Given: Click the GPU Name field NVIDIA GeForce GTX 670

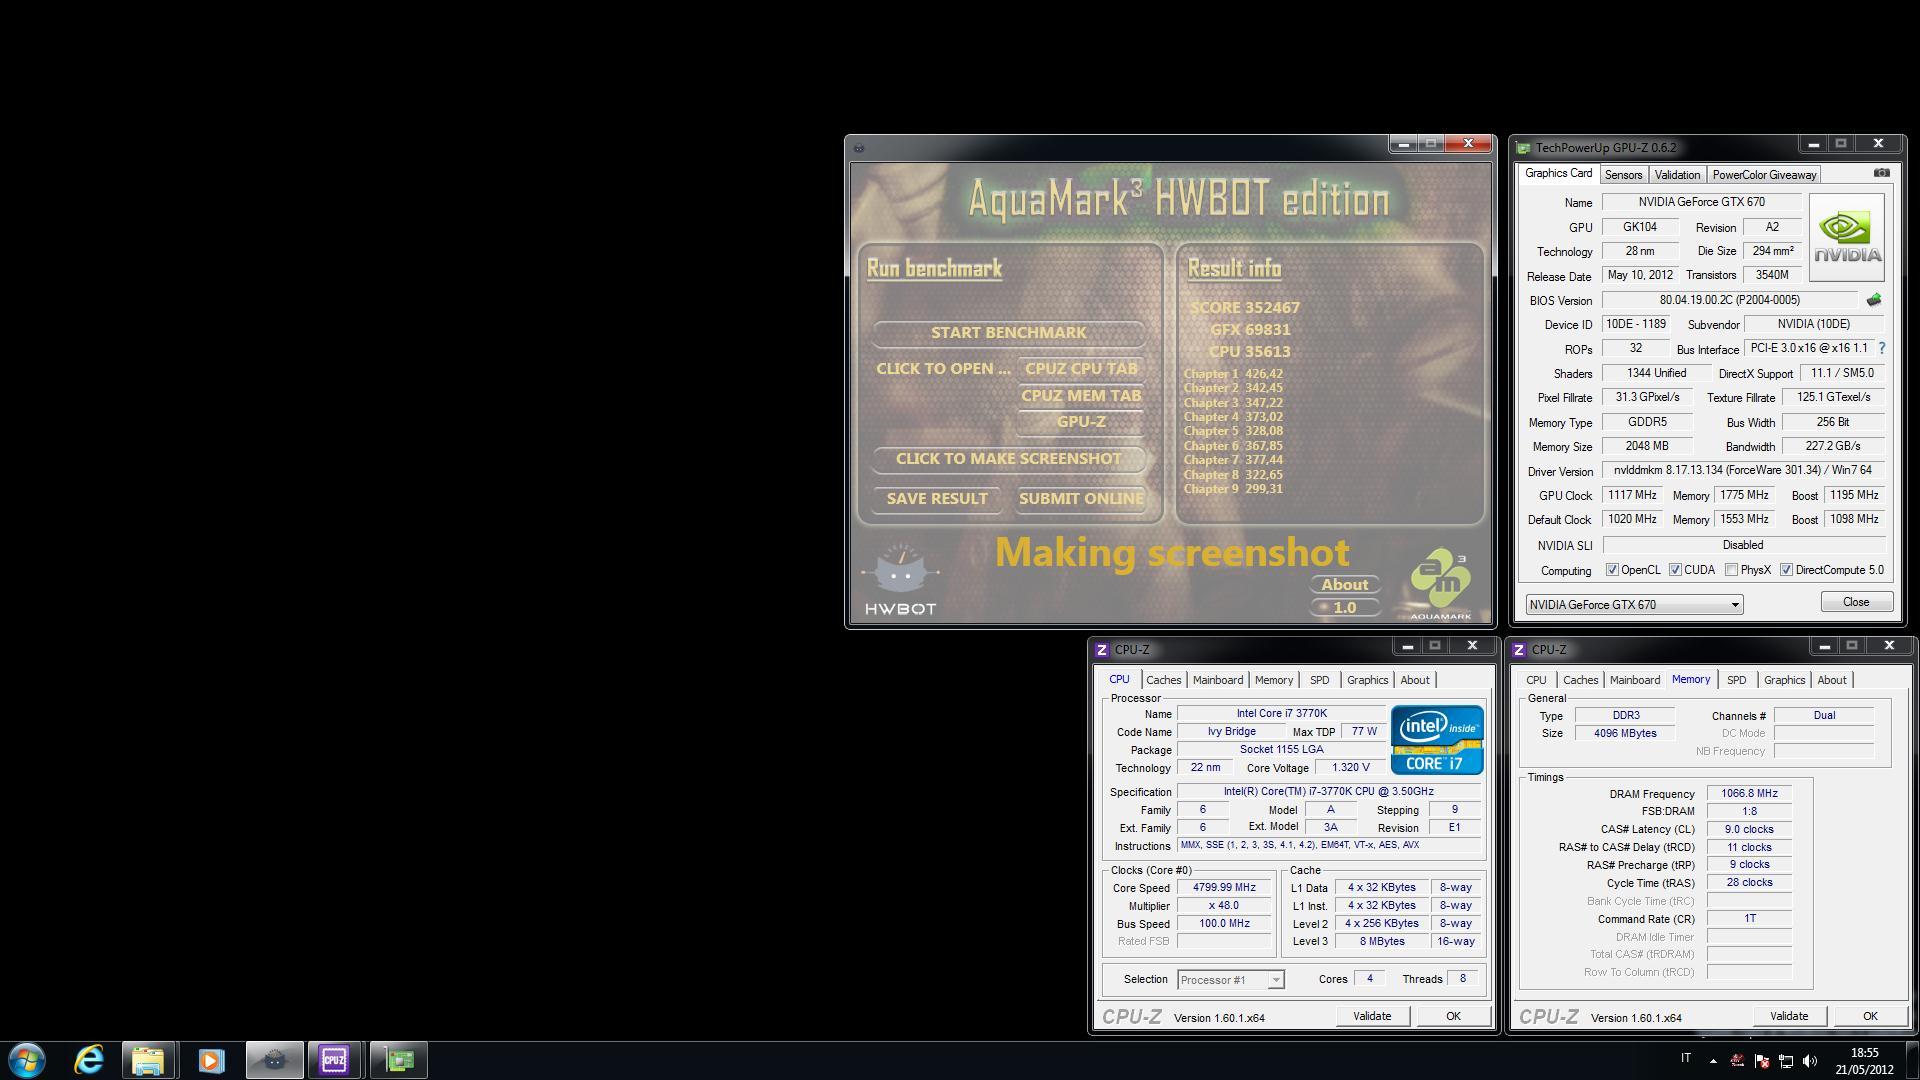Looking at the screenshot, I should tap(1702, 202).
